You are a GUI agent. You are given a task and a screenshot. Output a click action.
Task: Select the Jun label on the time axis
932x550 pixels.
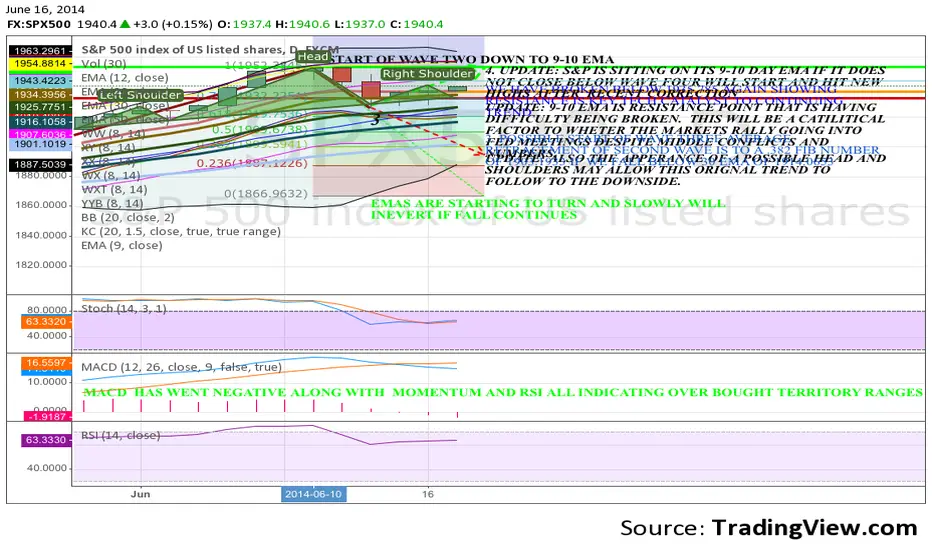tap(140, 494)
